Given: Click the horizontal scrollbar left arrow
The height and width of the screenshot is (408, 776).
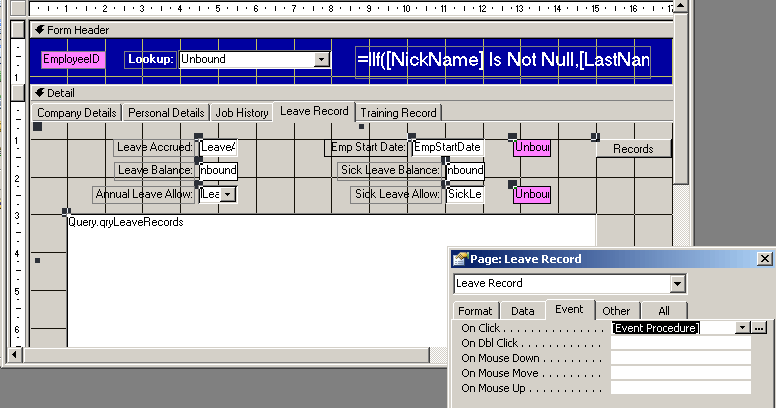Looking at the screenshot, I should pos(14,355).
